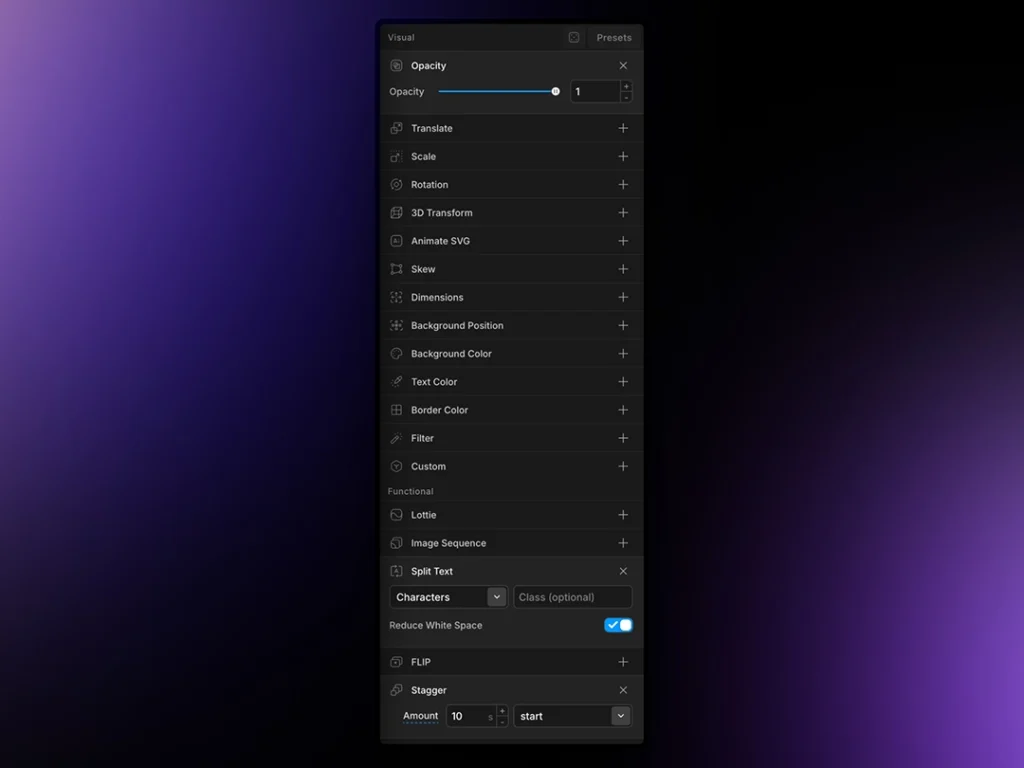Click the icon left of Presets
The height and width of the screenshot is (768, 1024).
[x=574, y=38]
